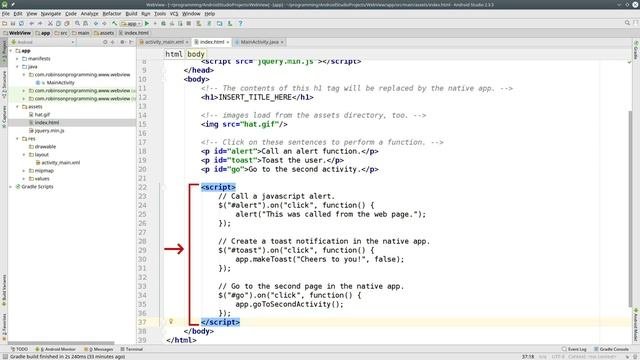Image resolution: width=640 pixels, height=360 pixels.
Task: Open the Gradle Console
Action: coord(611,349)
